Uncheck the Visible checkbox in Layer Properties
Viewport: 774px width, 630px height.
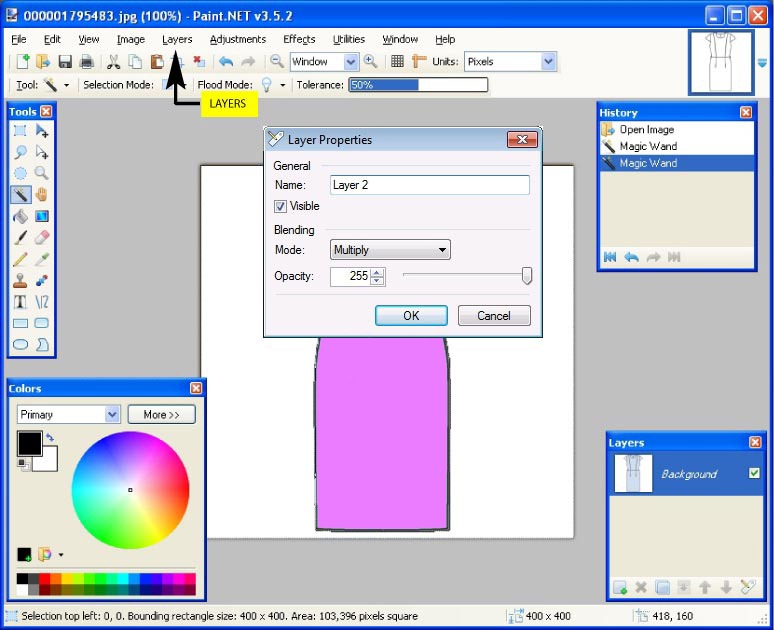pos(281,206)
